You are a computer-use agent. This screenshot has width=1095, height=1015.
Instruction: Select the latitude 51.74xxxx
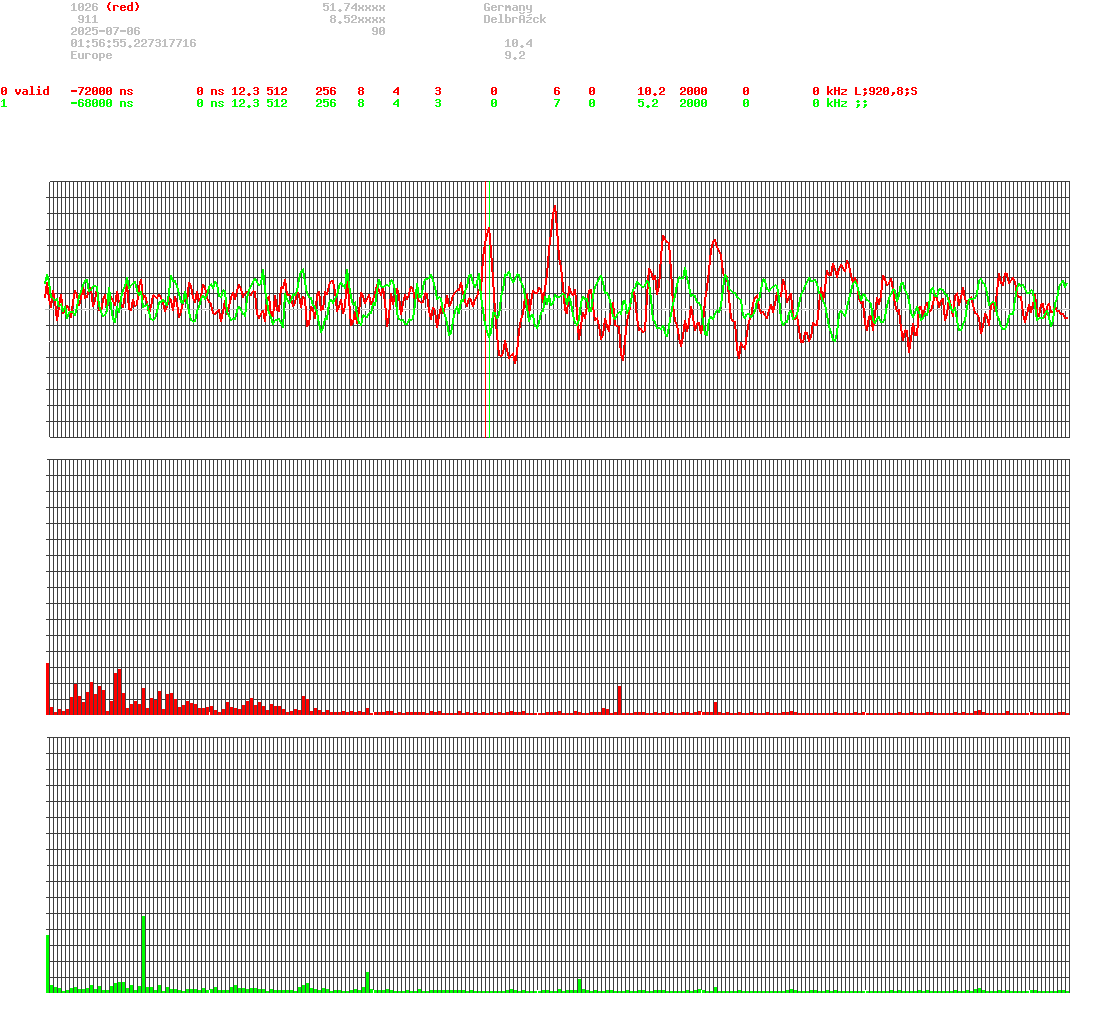point(354,7)
